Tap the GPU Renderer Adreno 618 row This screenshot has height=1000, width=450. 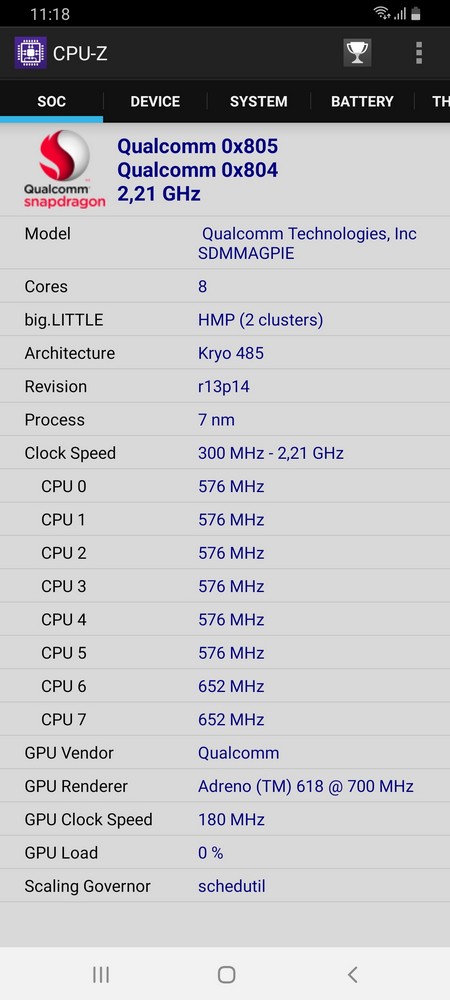[225, 786]
